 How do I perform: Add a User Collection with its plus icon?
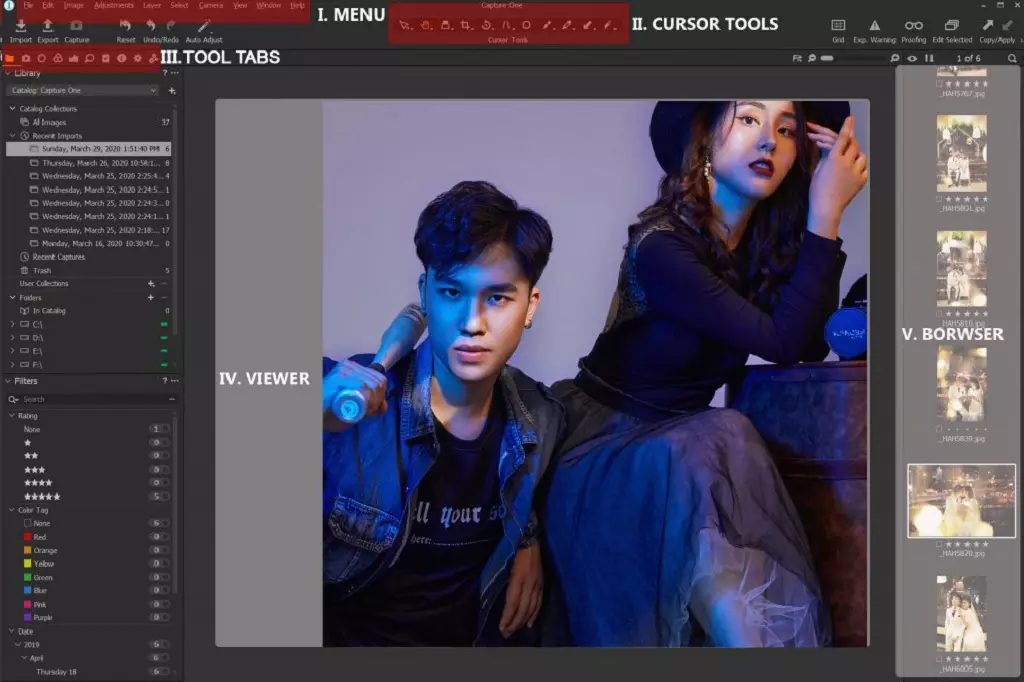151,284
